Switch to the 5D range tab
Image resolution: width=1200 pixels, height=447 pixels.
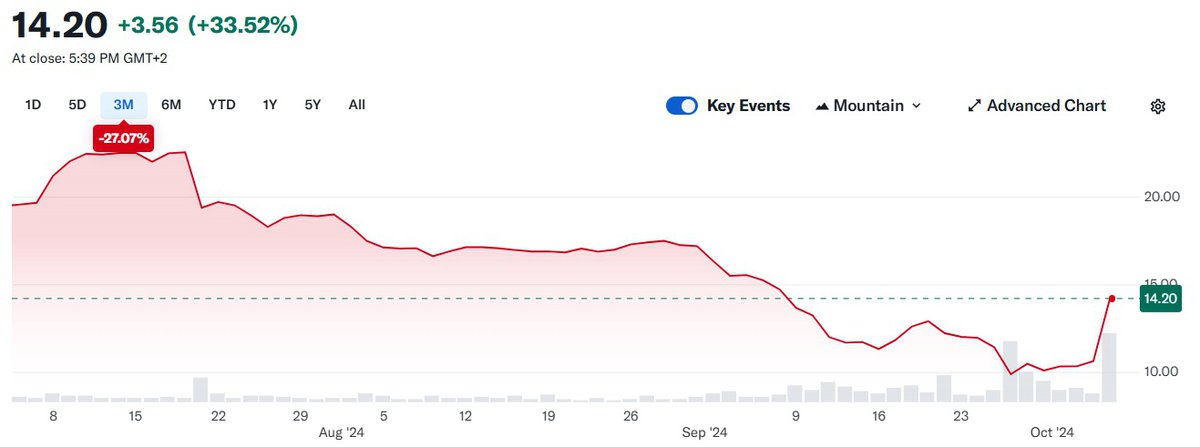[77, 105]
